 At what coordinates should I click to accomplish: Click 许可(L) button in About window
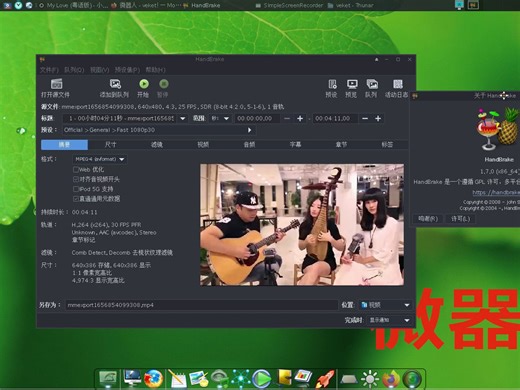pos(460,219)
